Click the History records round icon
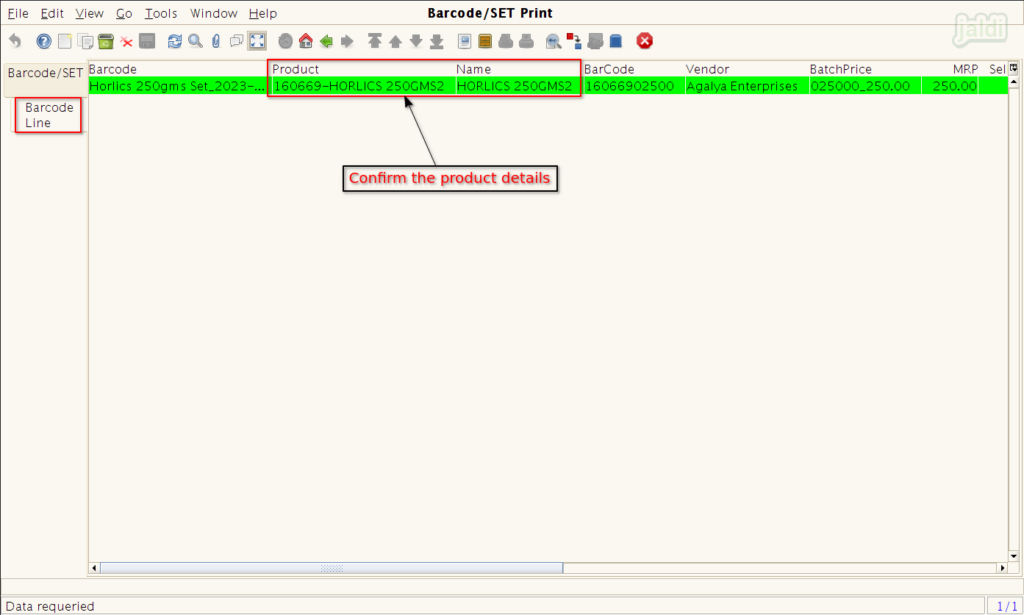The width and height of the screenshot is (1024, 615). (x=285, y=41)
